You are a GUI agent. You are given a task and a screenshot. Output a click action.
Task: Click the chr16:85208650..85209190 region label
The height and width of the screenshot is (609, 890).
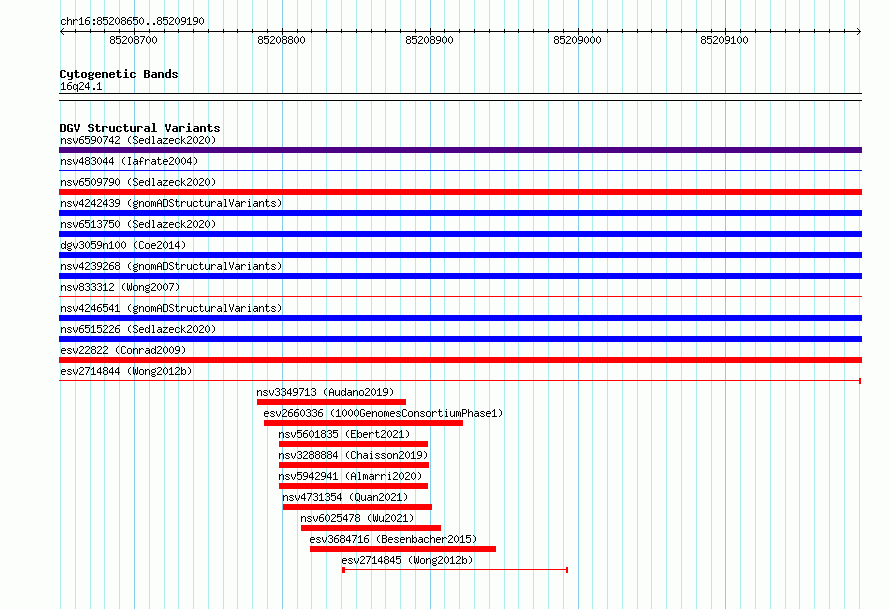click(x=132, y=21)
